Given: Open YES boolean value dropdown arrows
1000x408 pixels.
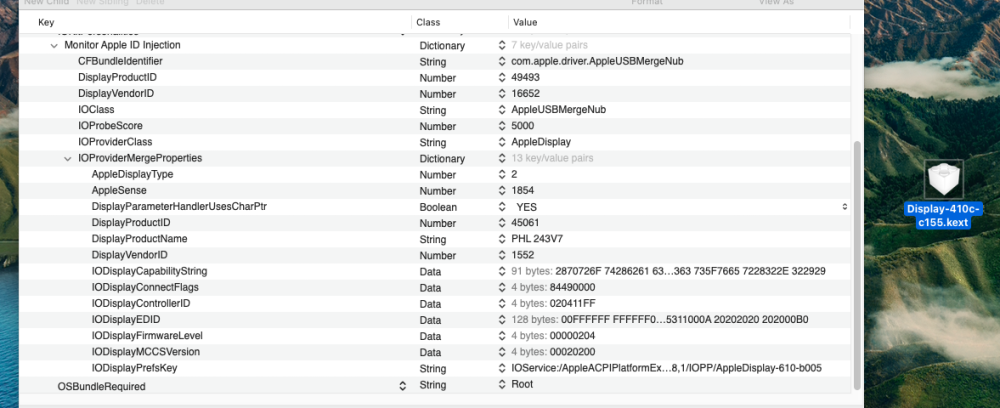Looking at the screenshot, I should click(844, 207).
